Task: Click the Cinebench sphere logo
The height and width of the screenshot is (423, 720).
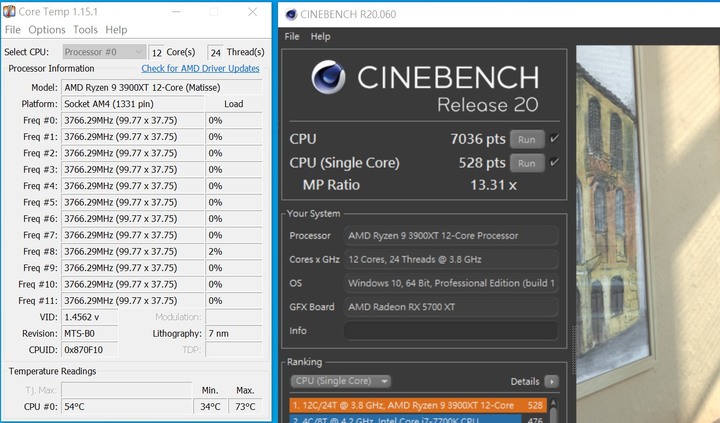Action: click(328, 77)
